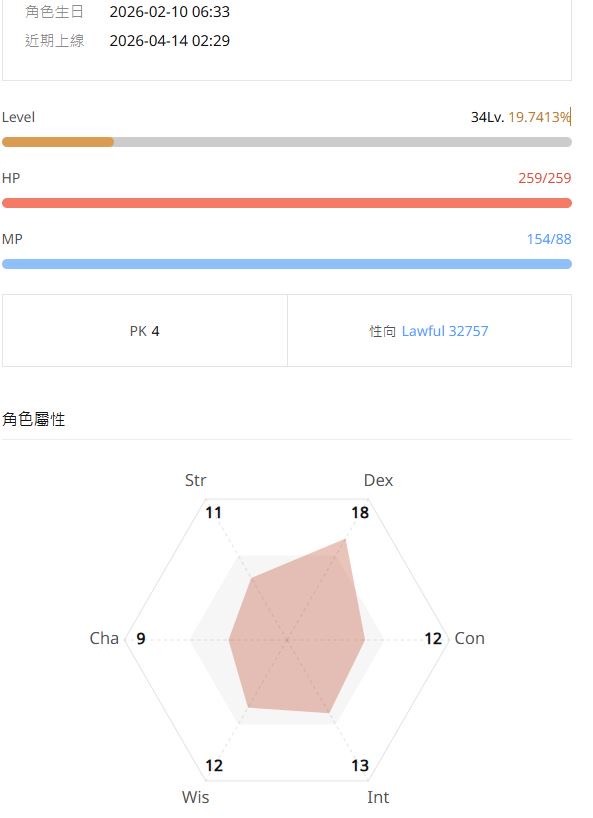Click the MP value 154/88

click(548, 239)
